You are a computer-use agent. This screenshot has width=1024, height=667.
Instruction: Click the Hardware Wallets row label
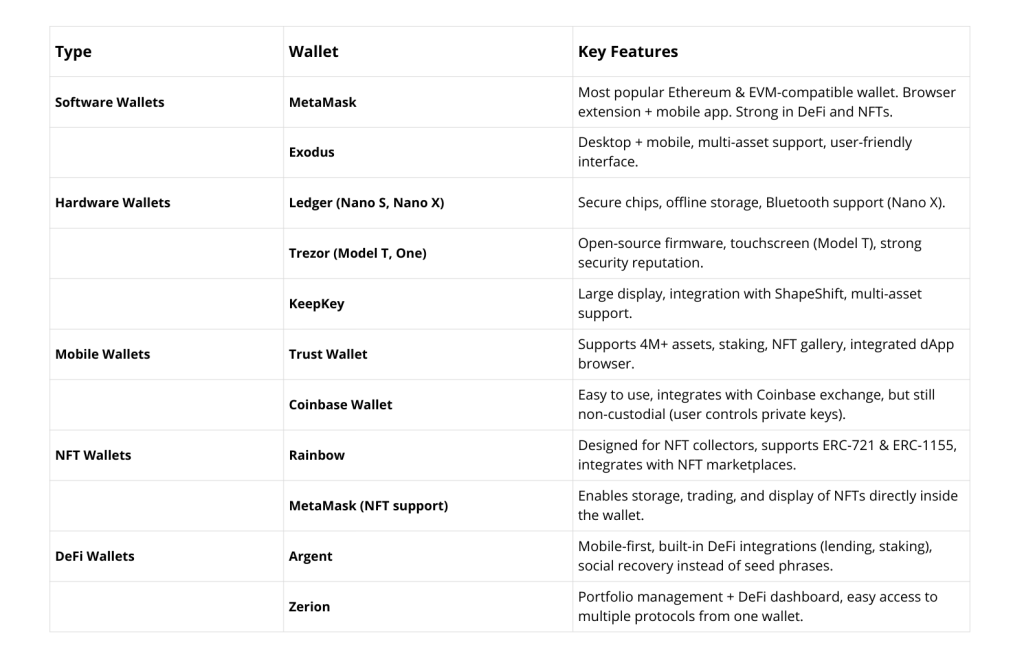click(x=113, y=203)
